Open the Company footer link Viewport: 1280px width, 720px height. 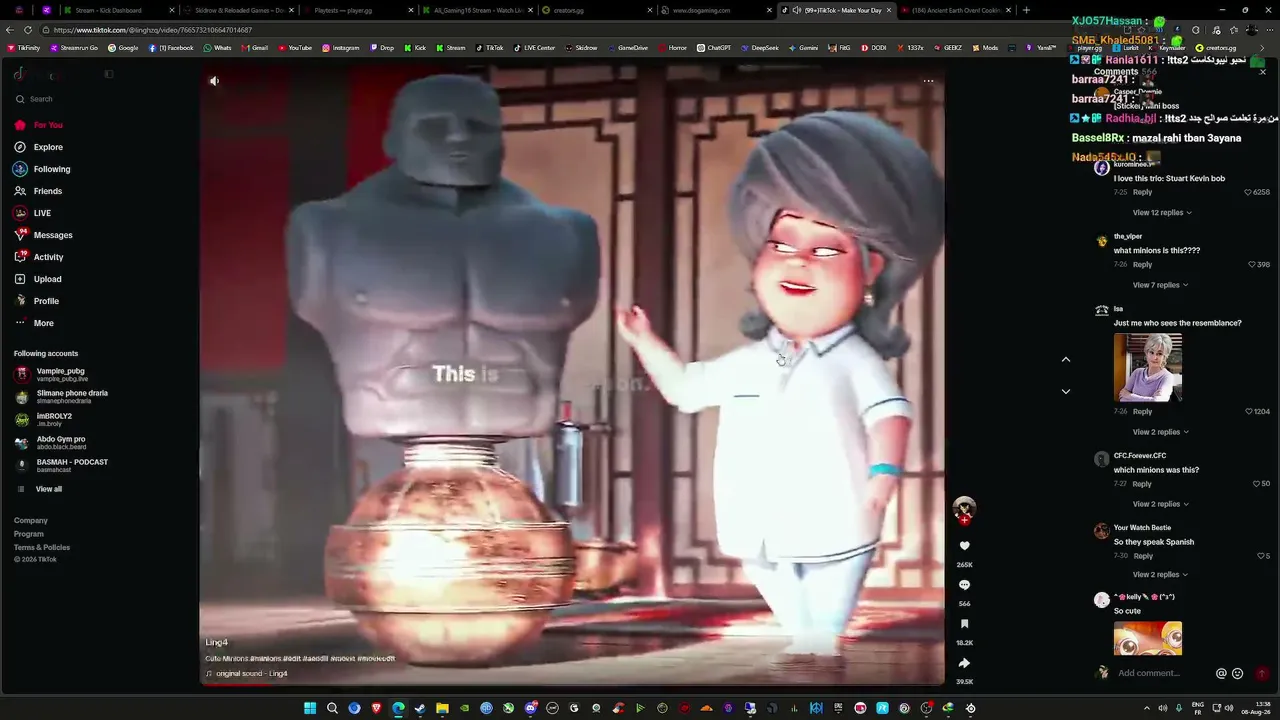coord(31,520)
